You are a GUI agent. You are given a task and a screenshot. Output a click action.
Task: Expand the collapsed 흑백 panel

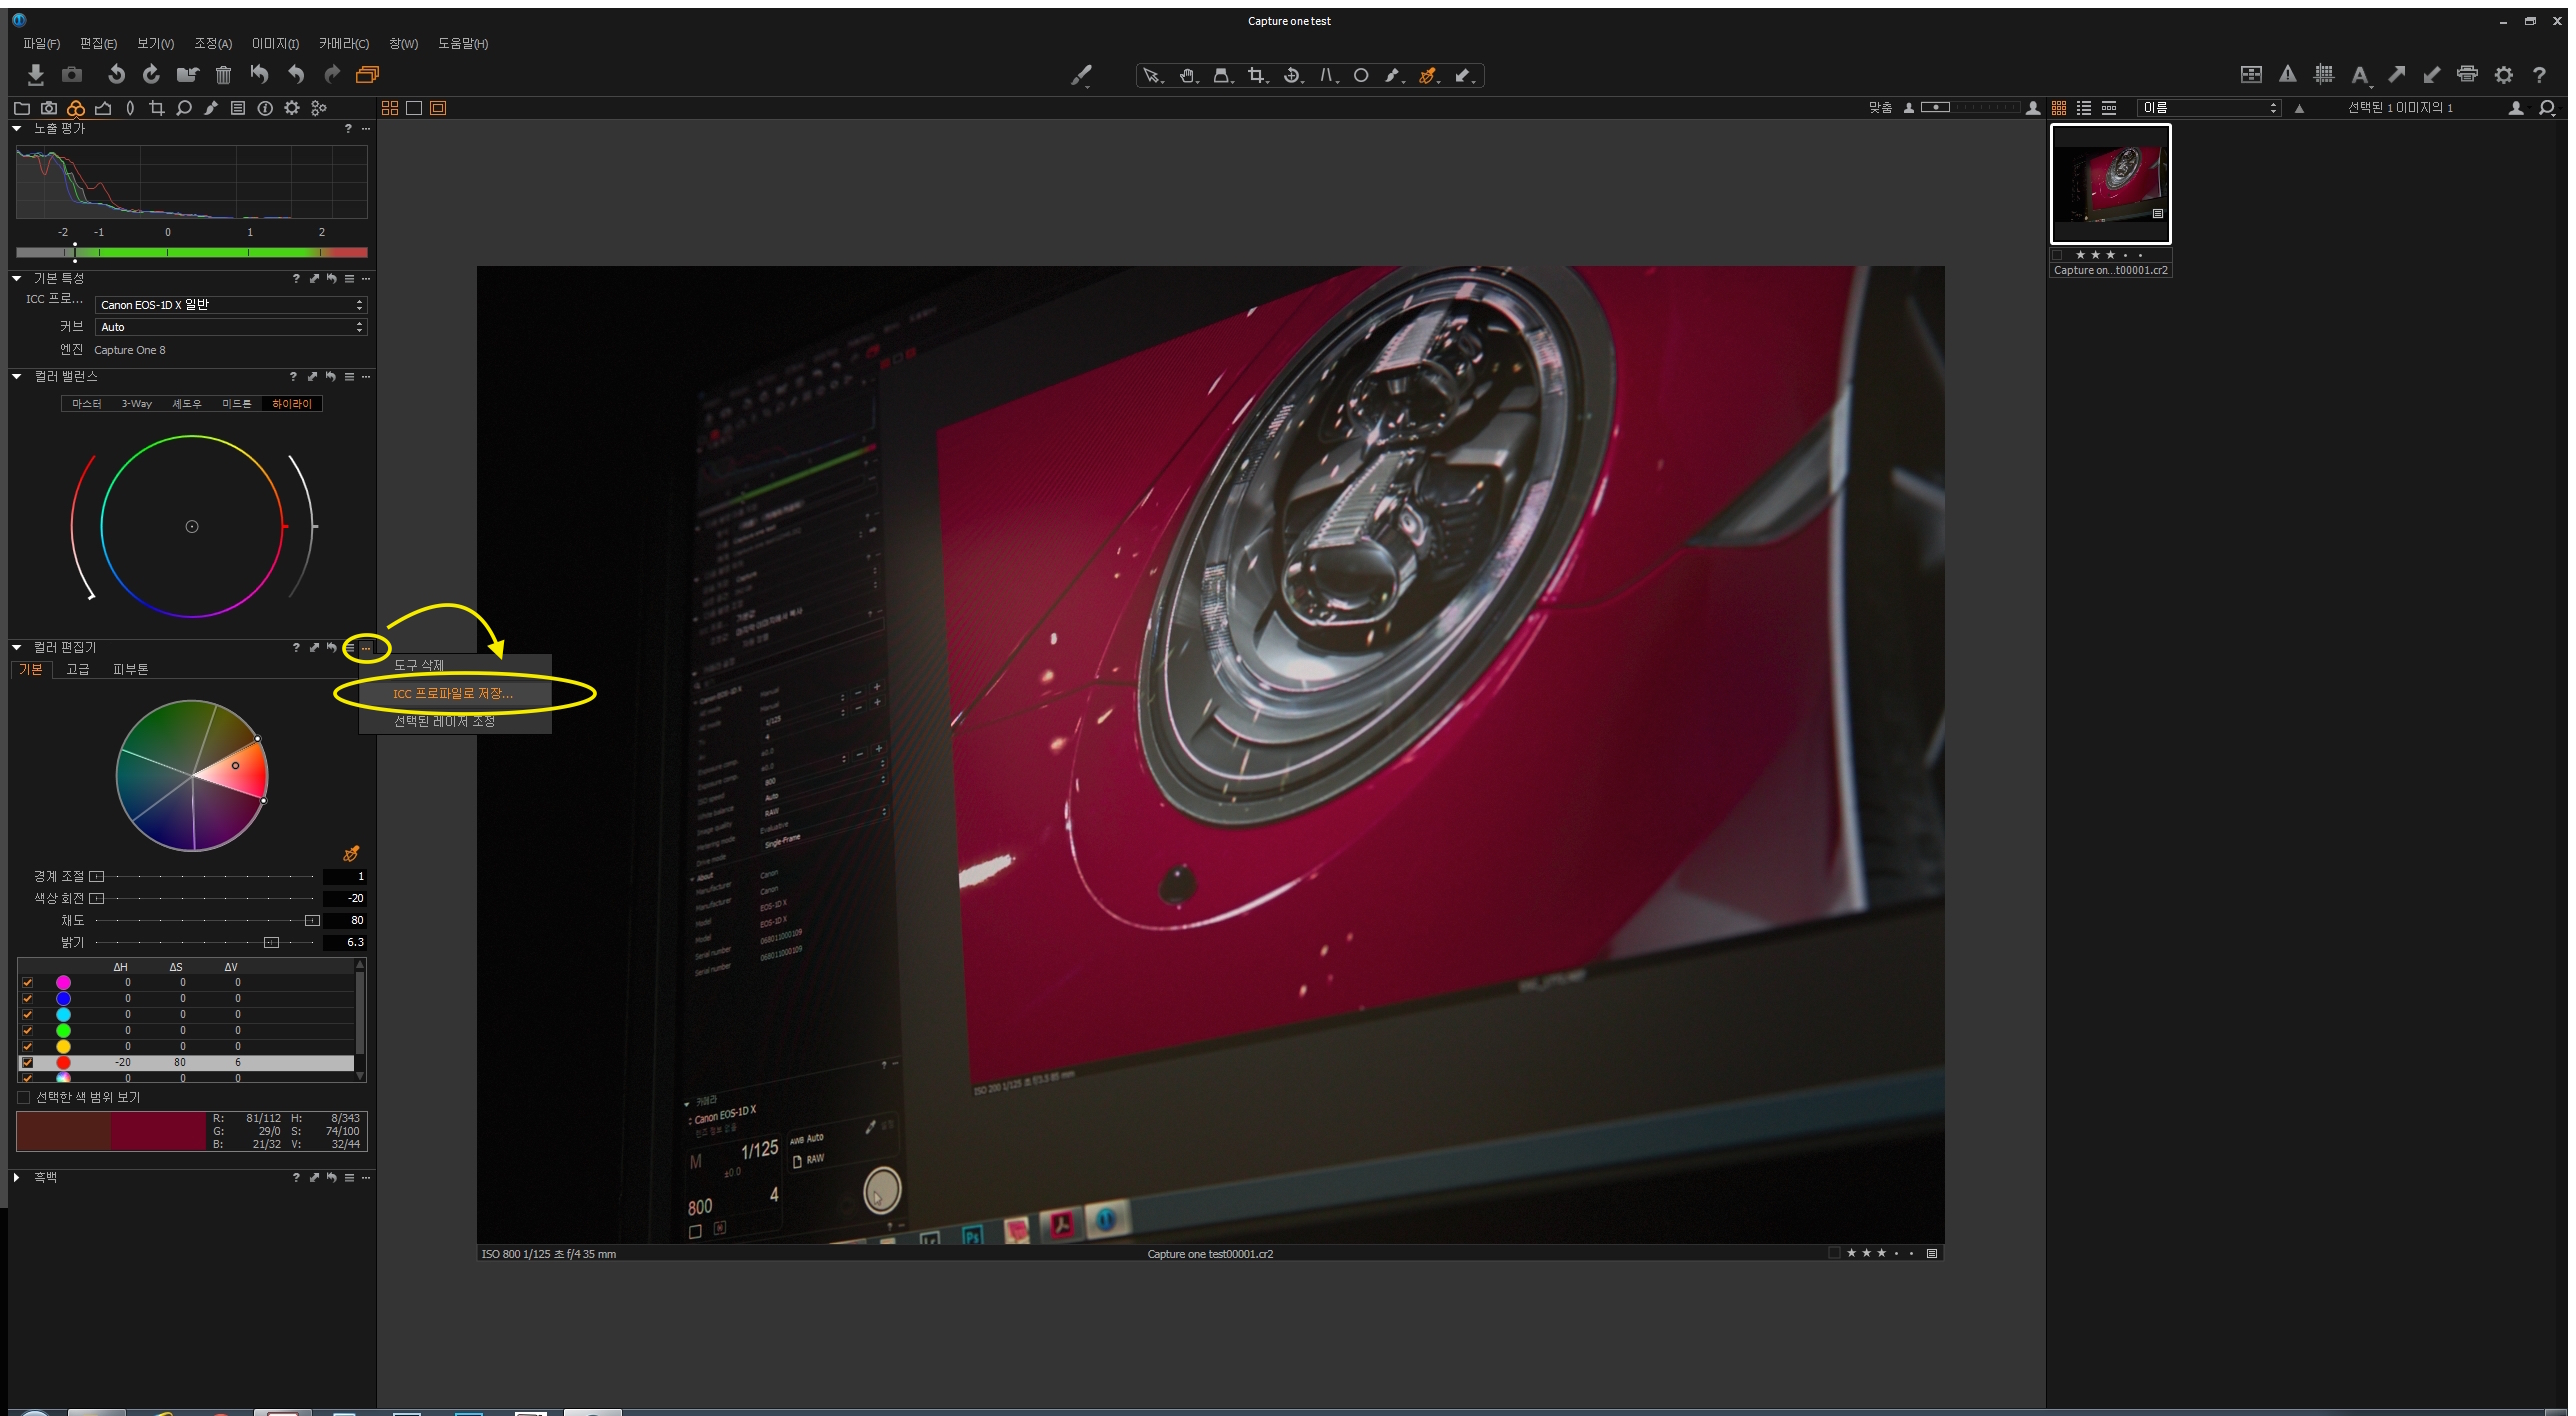(17, 1177)
